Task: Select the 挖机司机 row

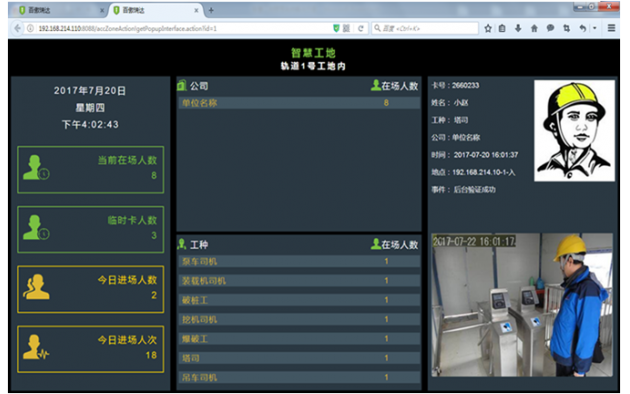Action: 299,319
